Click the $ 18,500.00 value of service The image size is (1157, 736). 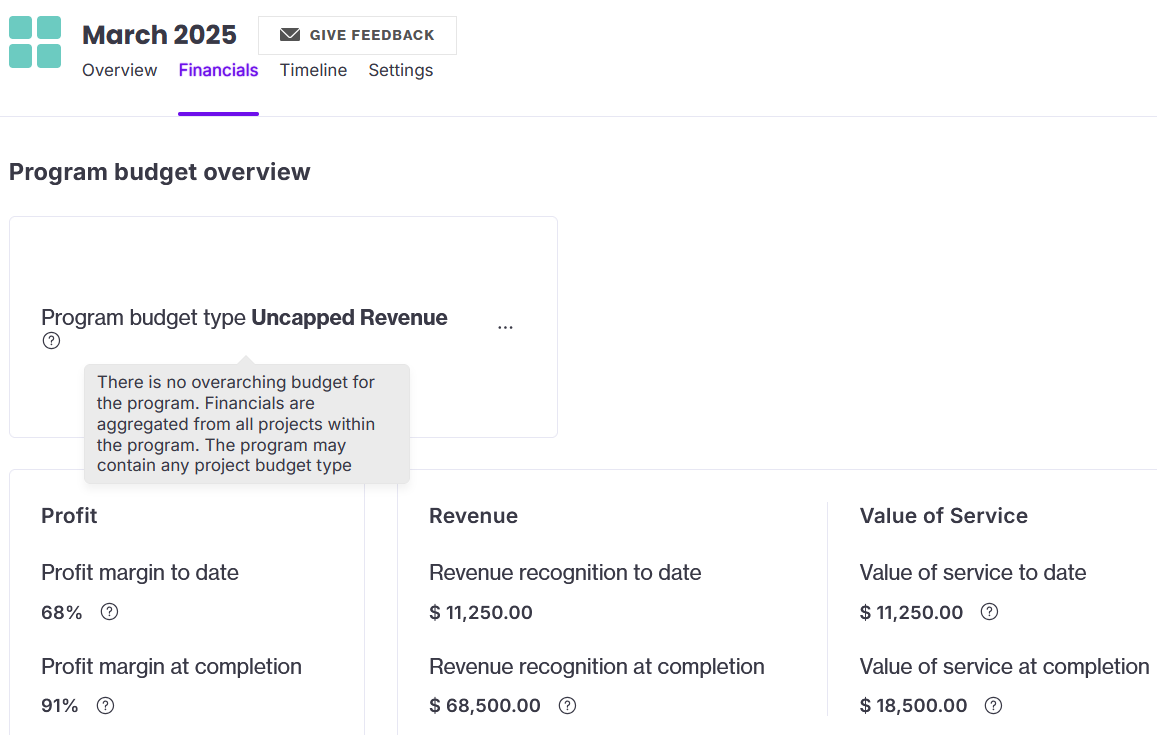(x=913, y=706)
